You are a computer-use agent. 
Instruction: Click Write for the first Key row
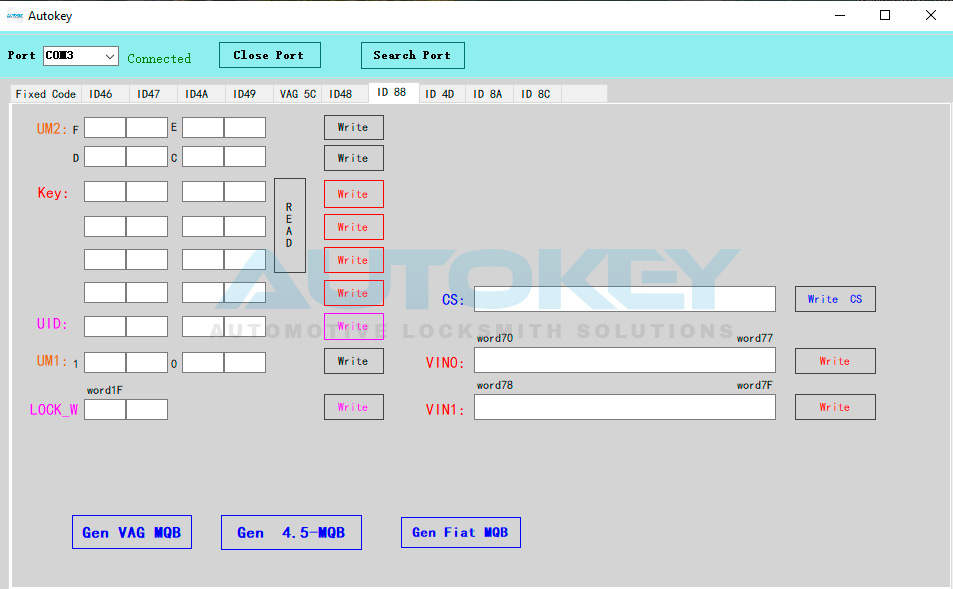pos(354,194)
